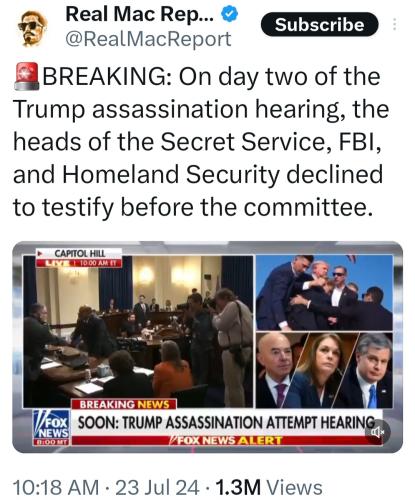Click the 23 Jul 24 date
Screen dimensions: 415x500
[157, 487]
